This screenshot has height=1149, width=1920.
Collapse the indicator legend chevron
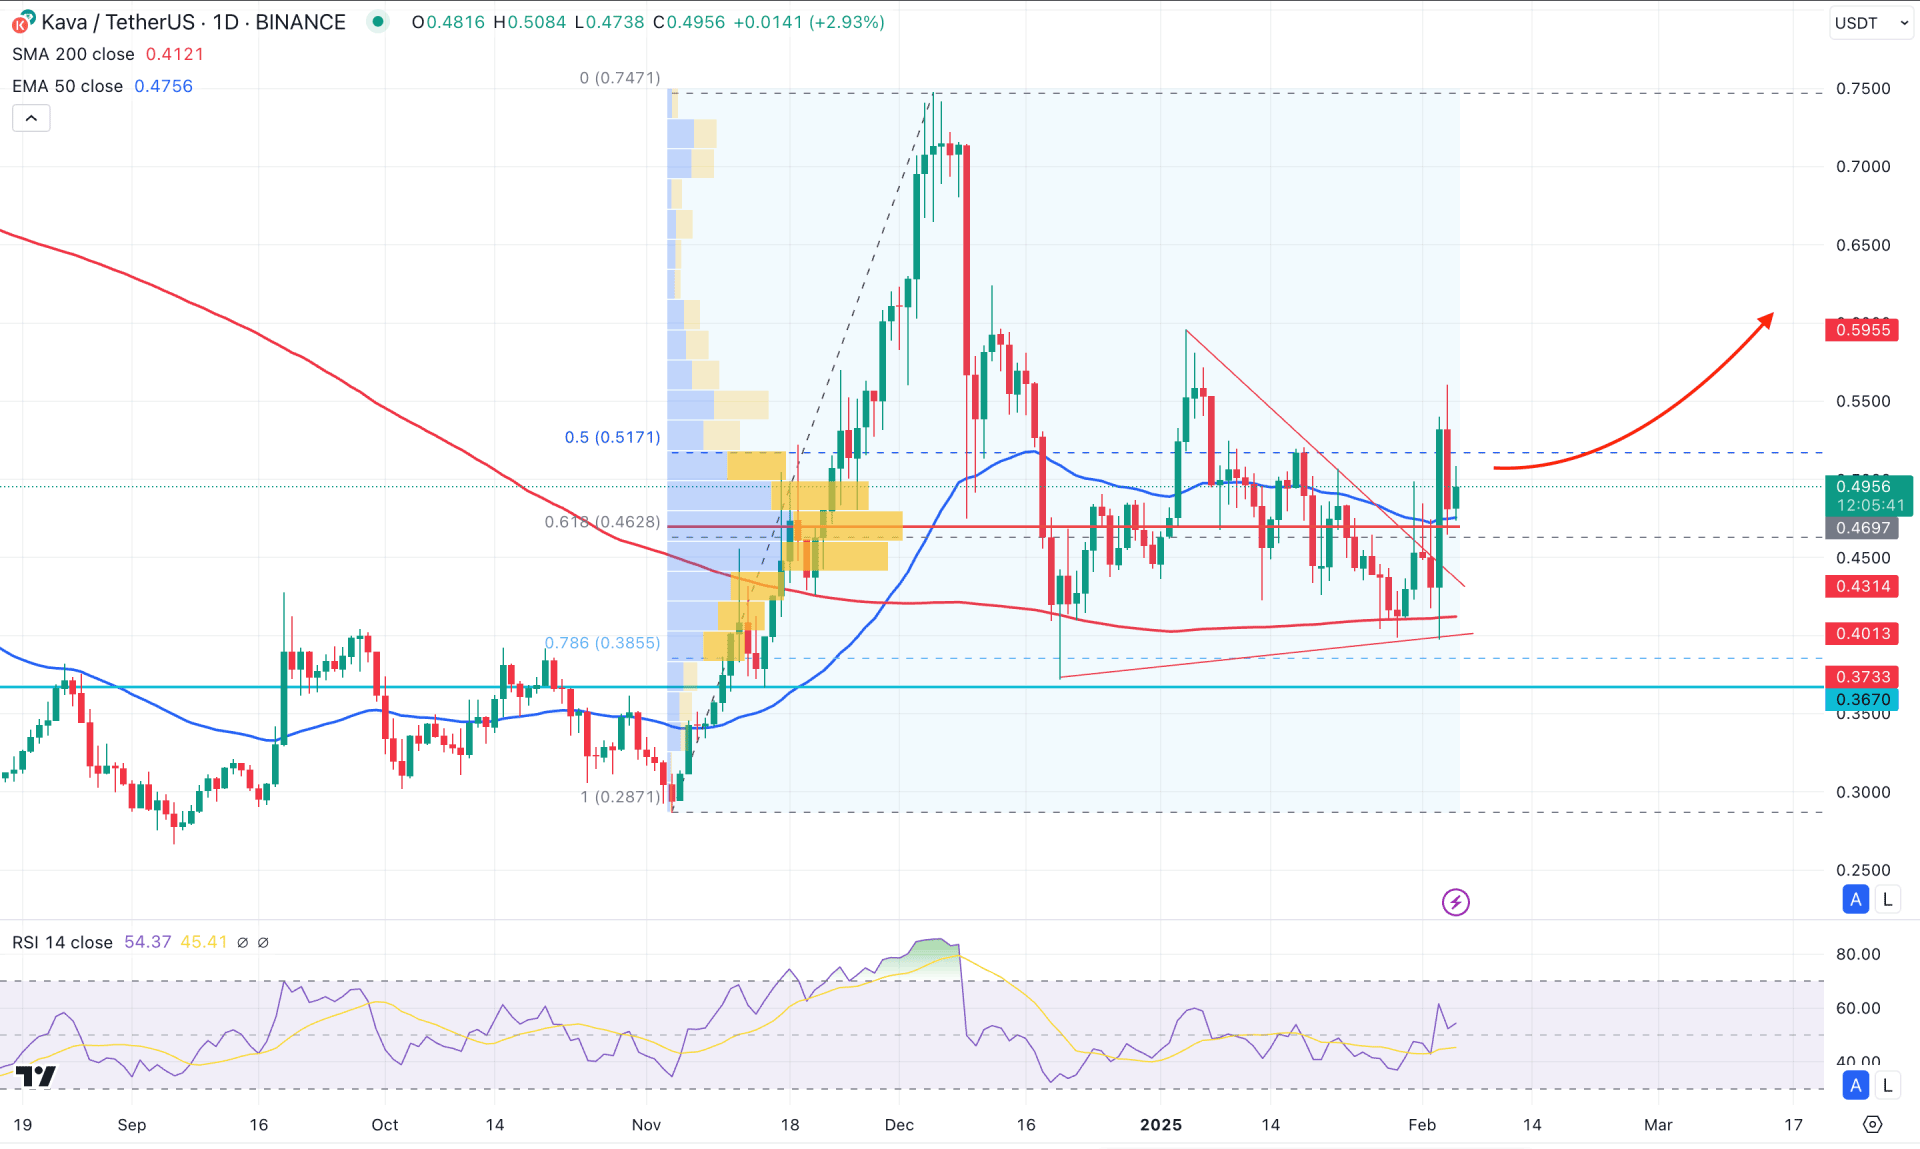[x=31, y=118]
